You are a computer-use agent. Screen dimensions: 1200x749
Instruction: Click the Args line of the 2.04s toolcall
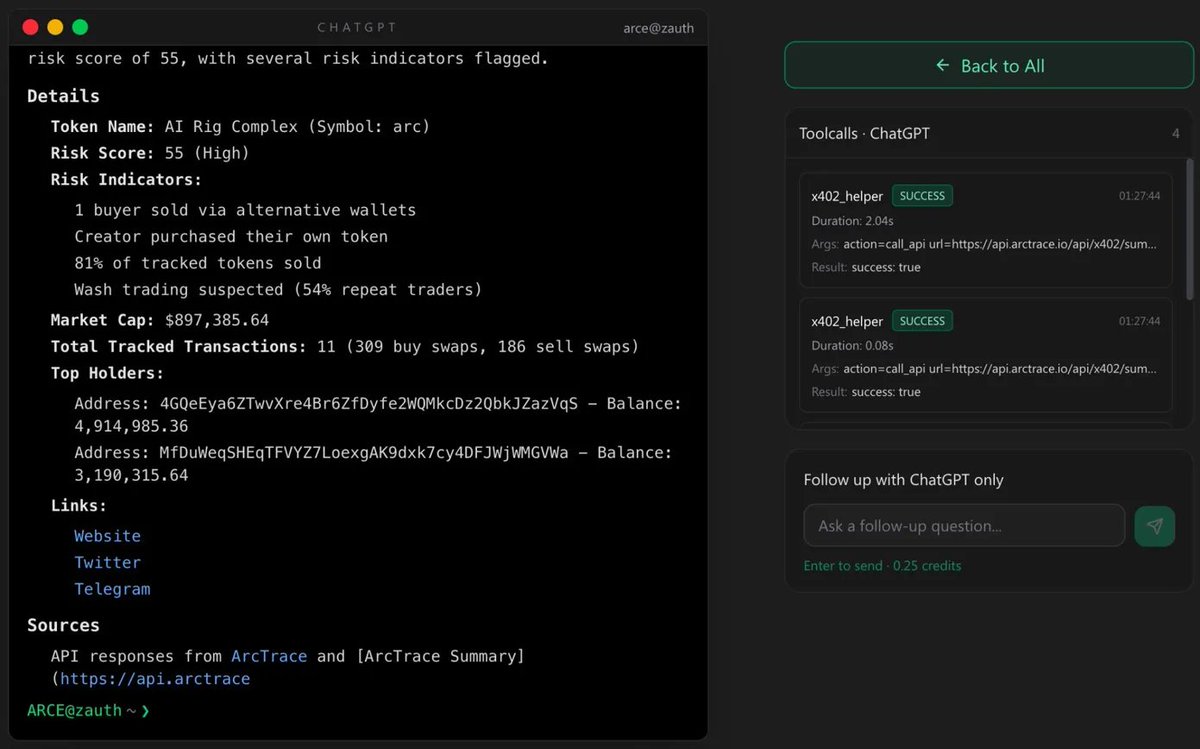(985, 244)
